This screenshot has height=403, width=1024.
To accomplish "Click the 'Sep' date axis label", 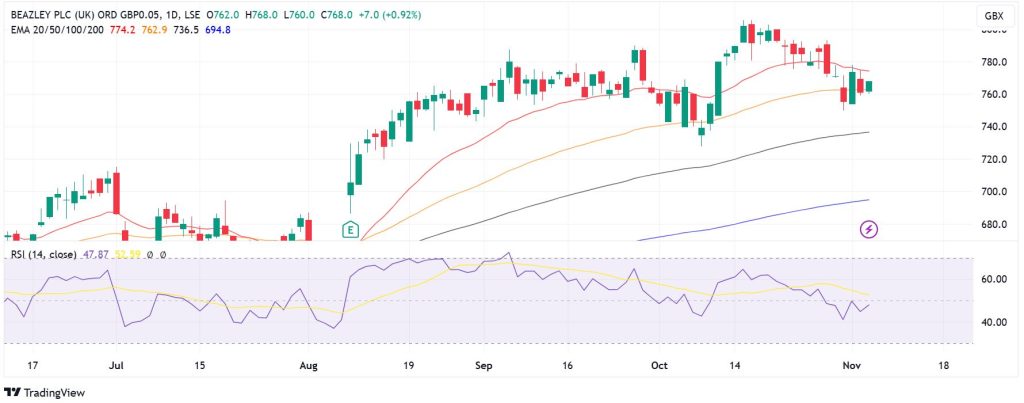I will [x=484, y=365].
